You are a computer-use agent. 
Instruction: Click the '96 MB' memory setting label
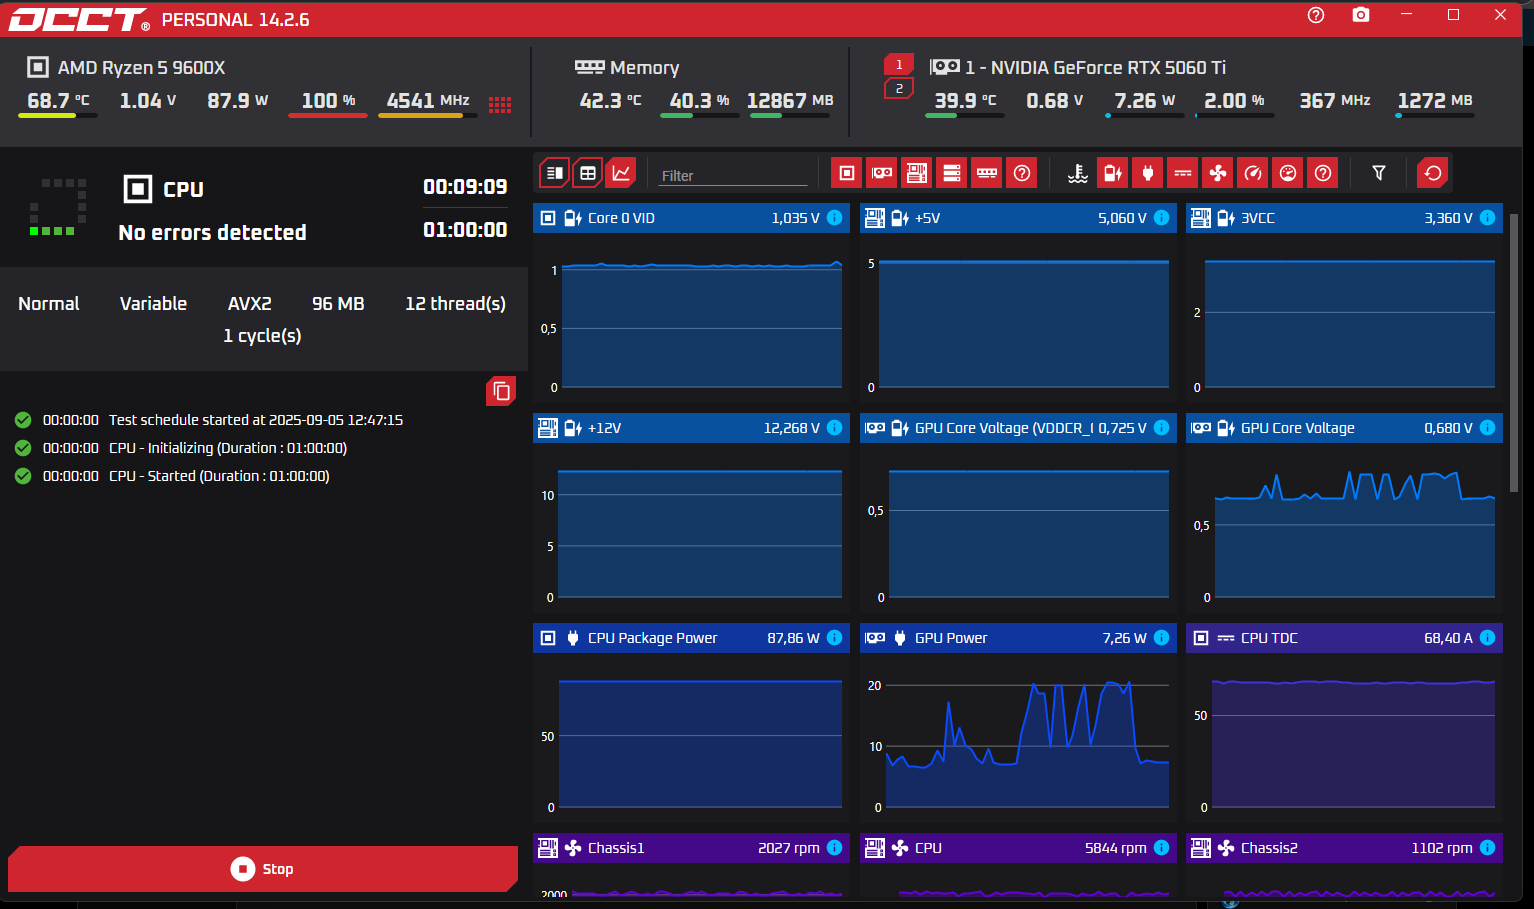338,303
